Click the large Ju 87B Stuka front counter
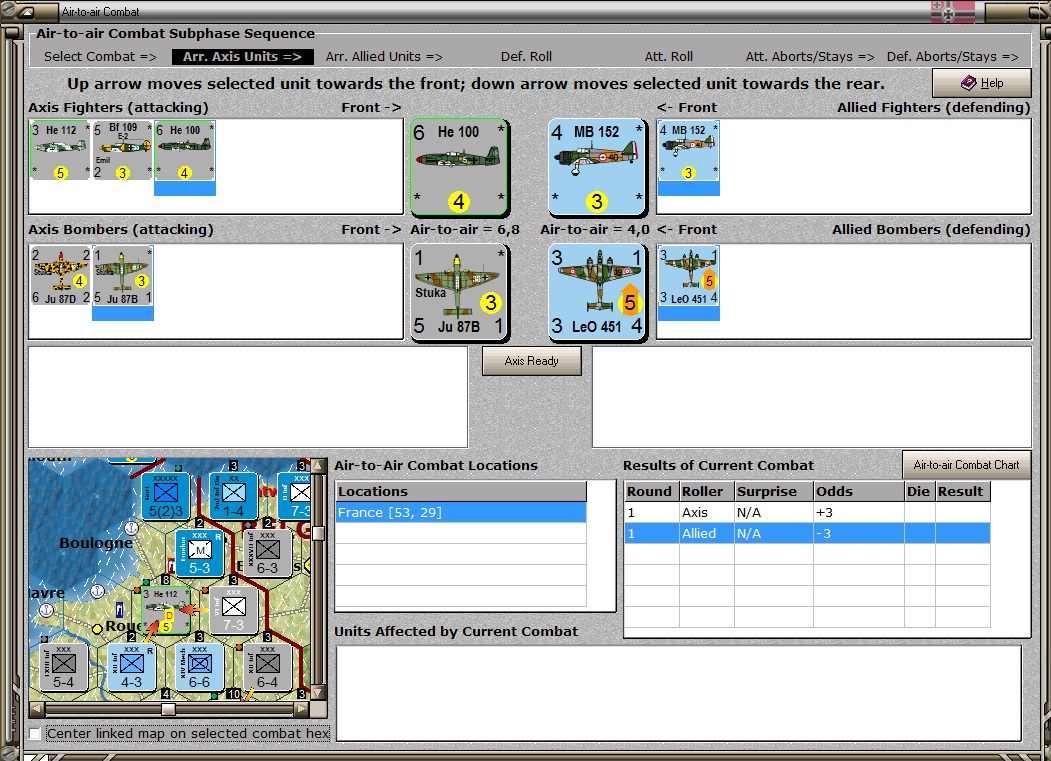This screenshot has width=1051, height=761. [459, 292]
